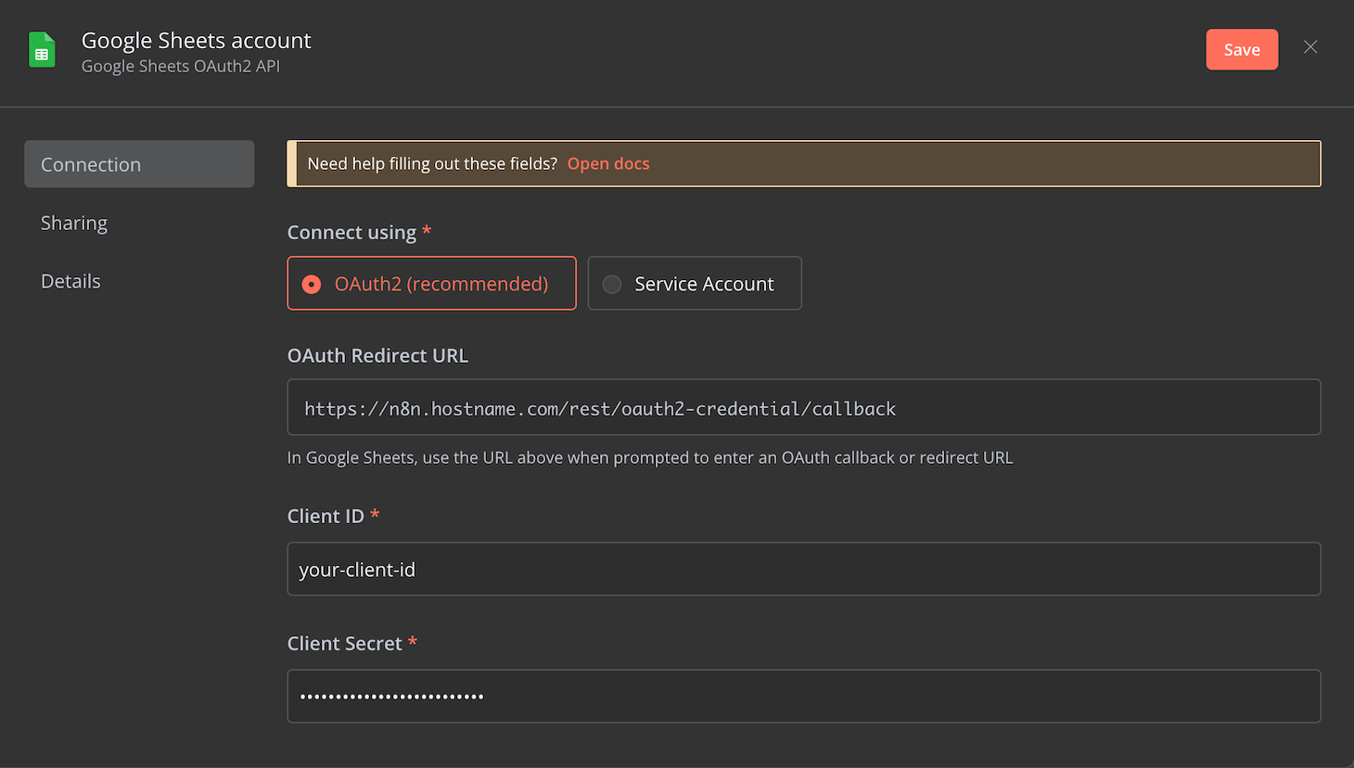Click the Google Sheets account title
This screenshot has height=768, width=1354.
coord(196,40)
